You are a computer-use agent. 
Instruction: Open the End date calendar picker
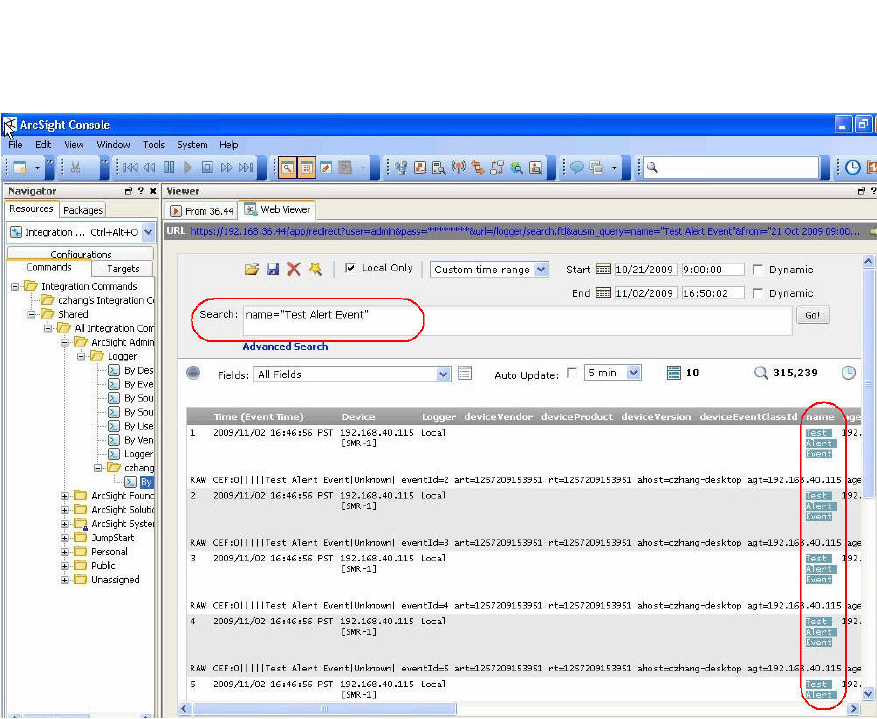603,292
